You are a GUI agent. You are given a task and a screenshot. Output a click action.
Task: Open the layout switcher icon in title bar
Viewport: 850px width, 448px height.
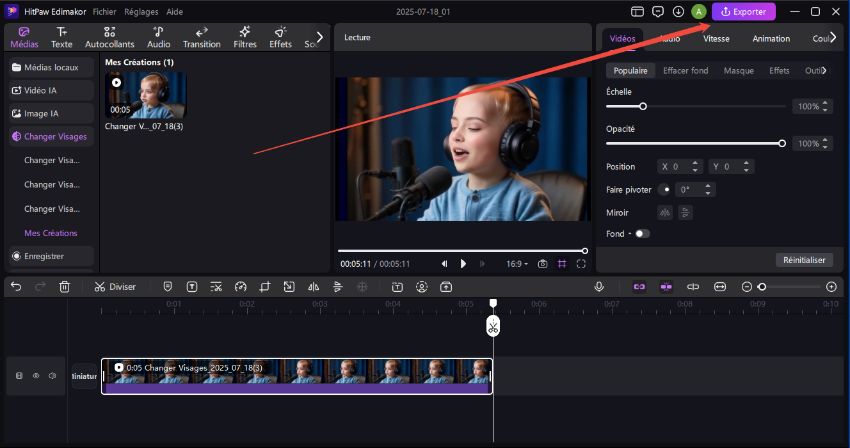(x=638, y=11)
